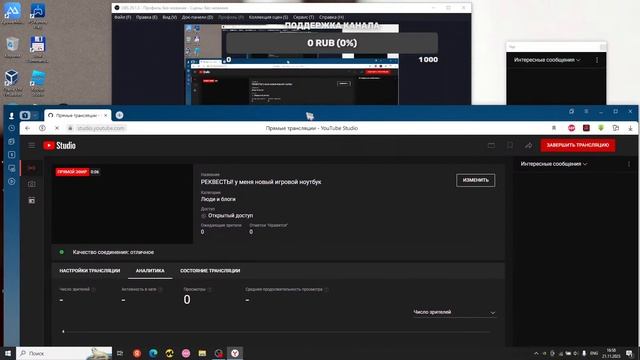Click Открытый доступ visibility text
Screen dimensions: 640x360
click(x=230, y=216)
